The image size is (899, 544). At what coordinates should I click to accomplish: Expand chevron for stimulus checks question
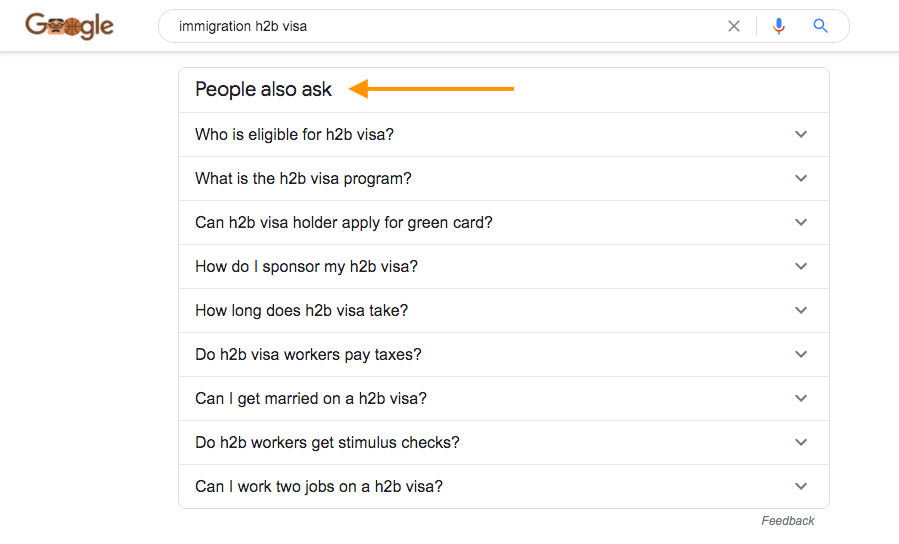[x=801, y=442]
